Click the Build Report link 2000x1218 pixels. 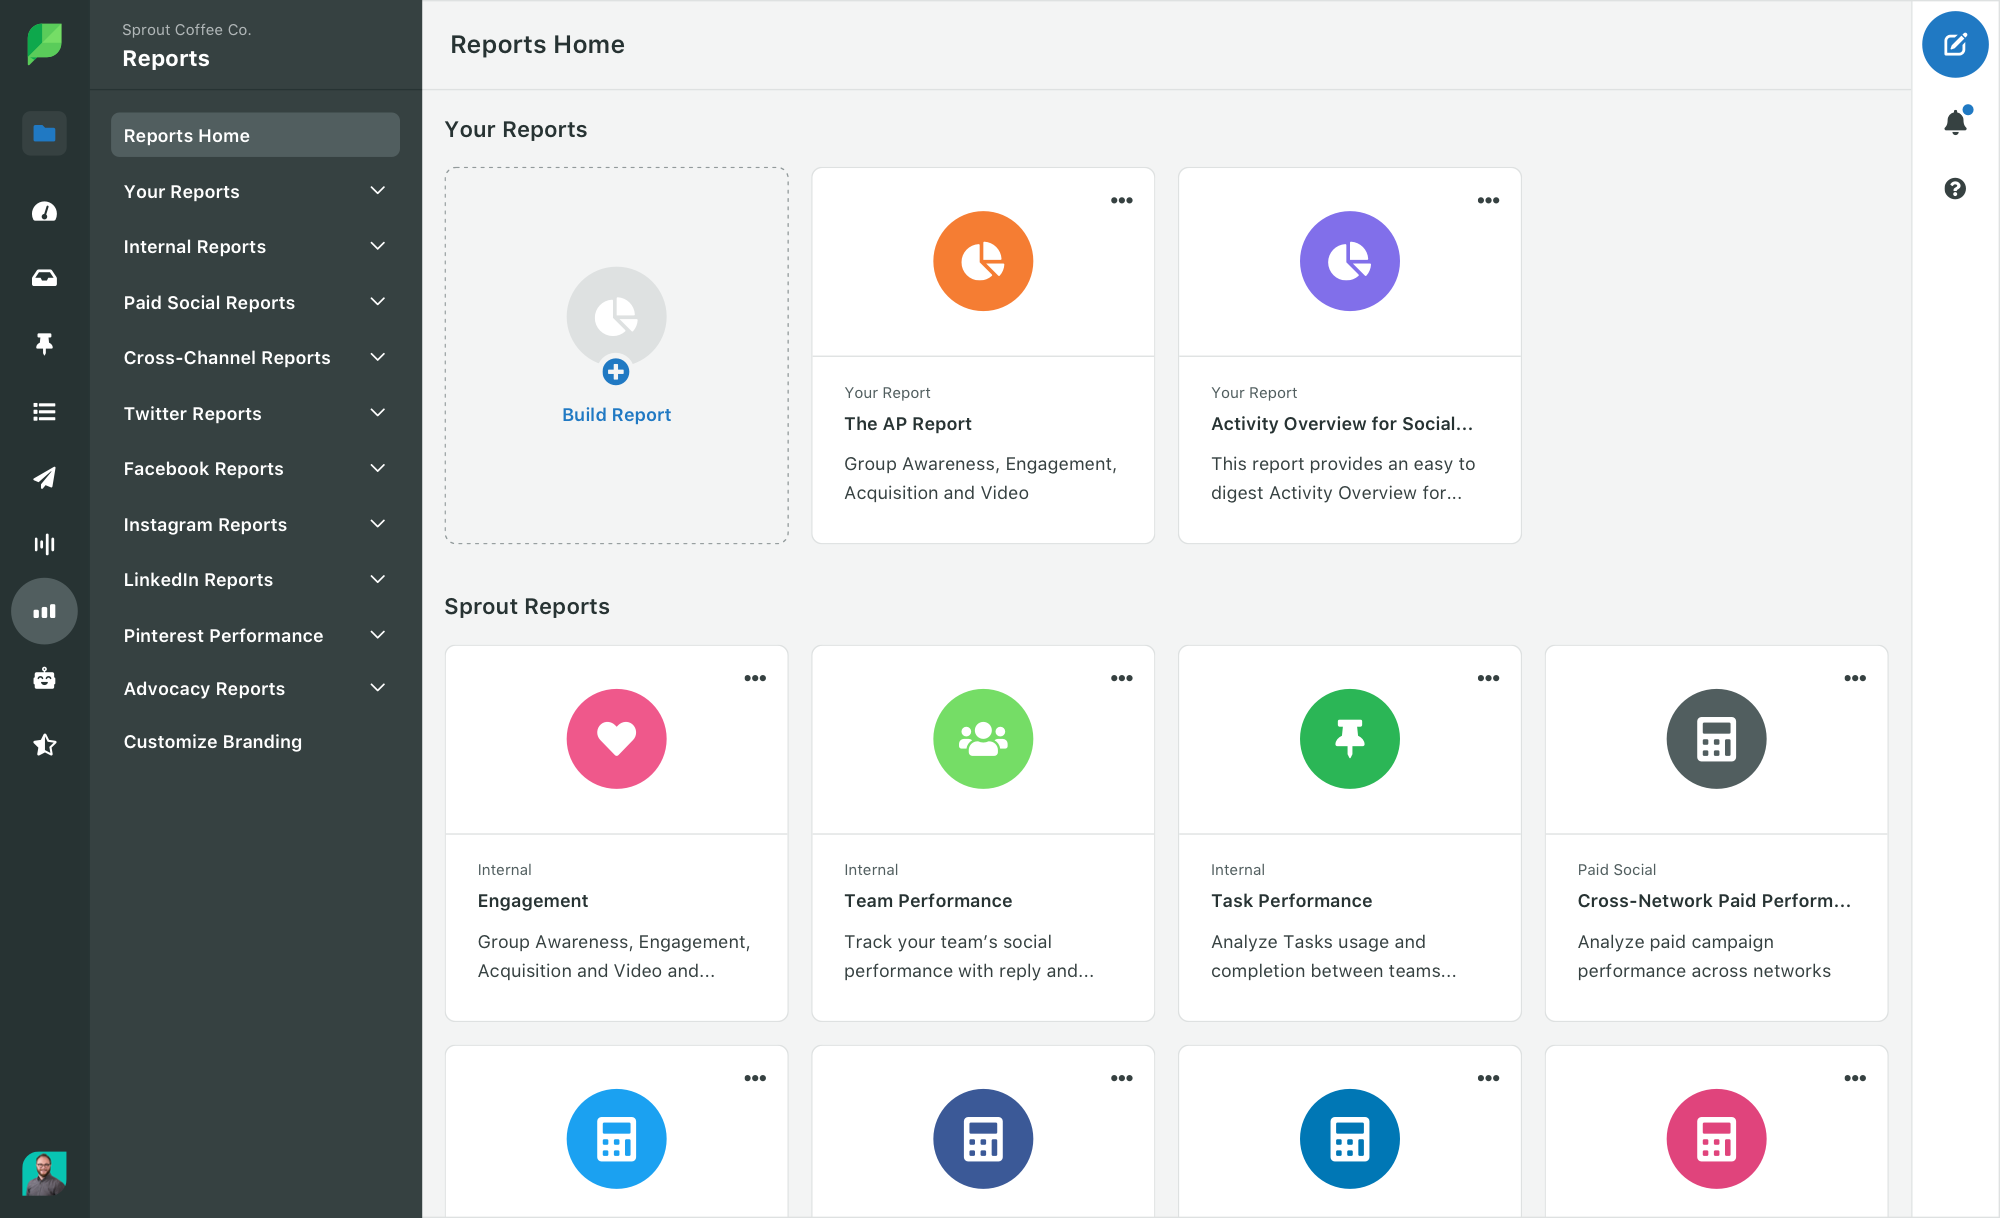point(616,415)
